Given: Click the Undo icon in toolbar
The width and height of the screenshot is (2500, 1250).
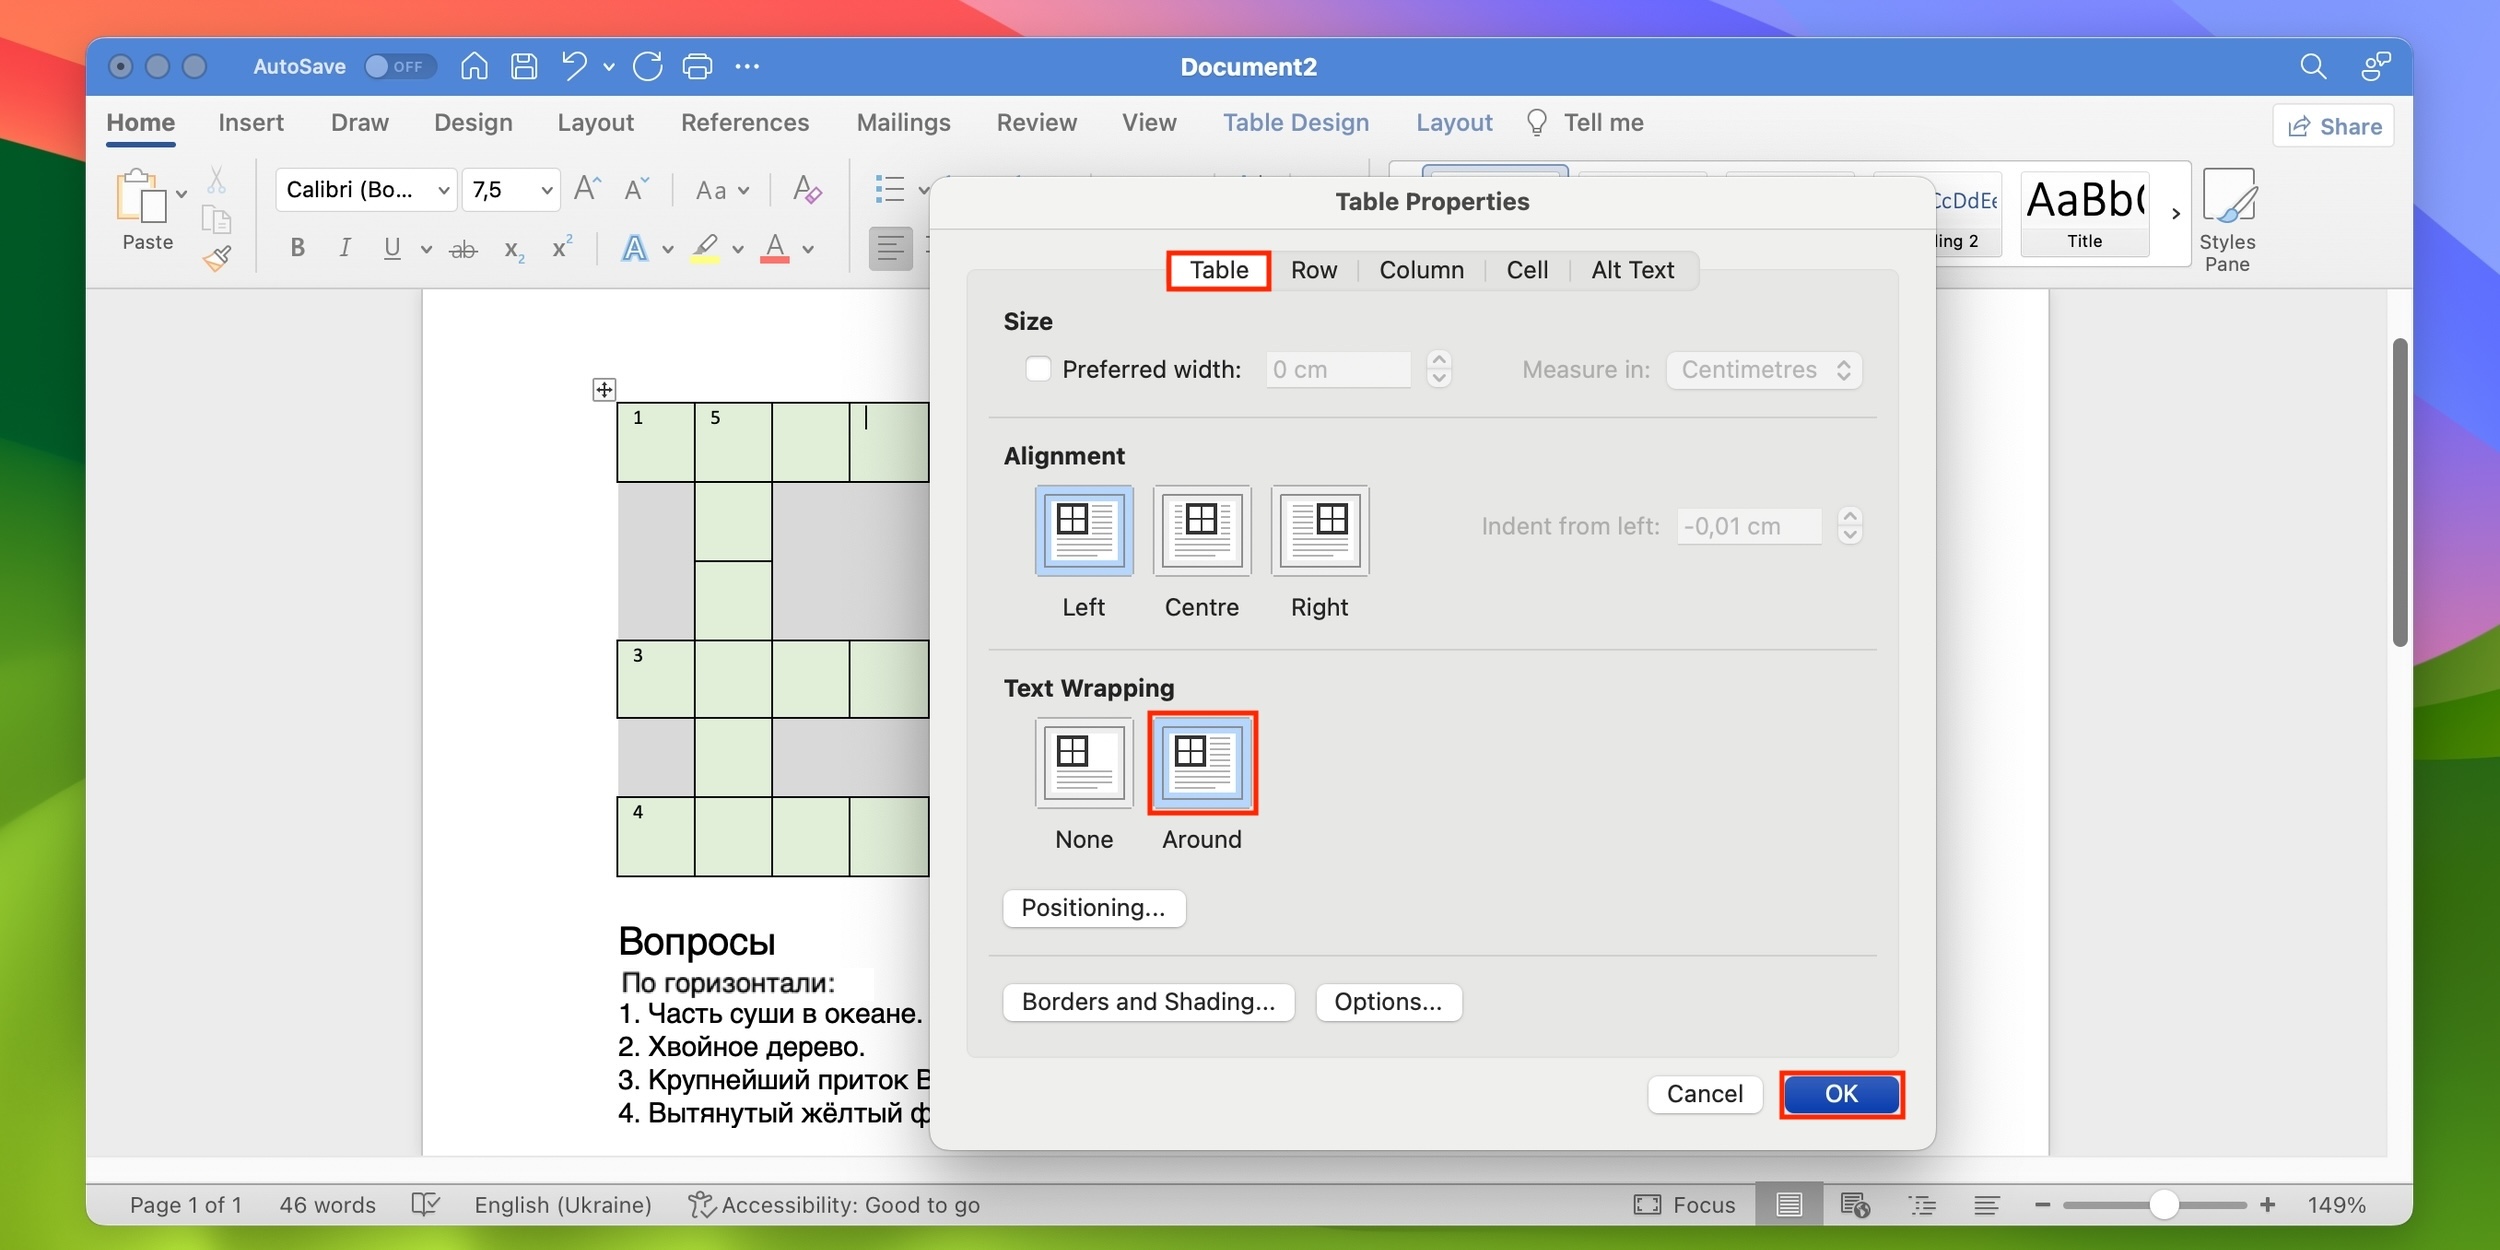Looking at the screenshot, I should (x=574, y=64).
